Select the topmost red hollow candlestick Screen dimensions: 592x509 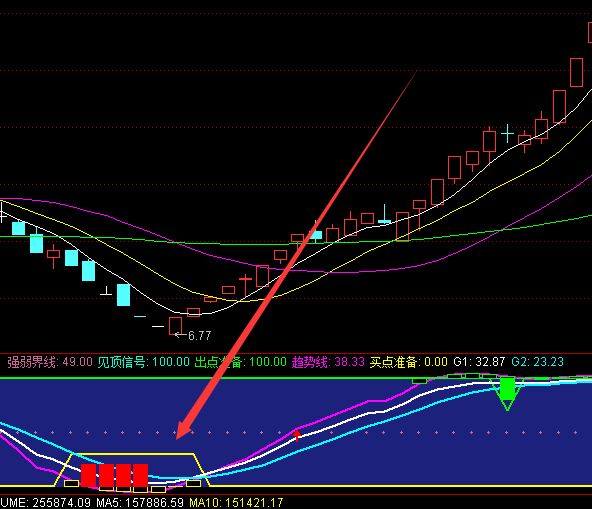pos(589,31)
